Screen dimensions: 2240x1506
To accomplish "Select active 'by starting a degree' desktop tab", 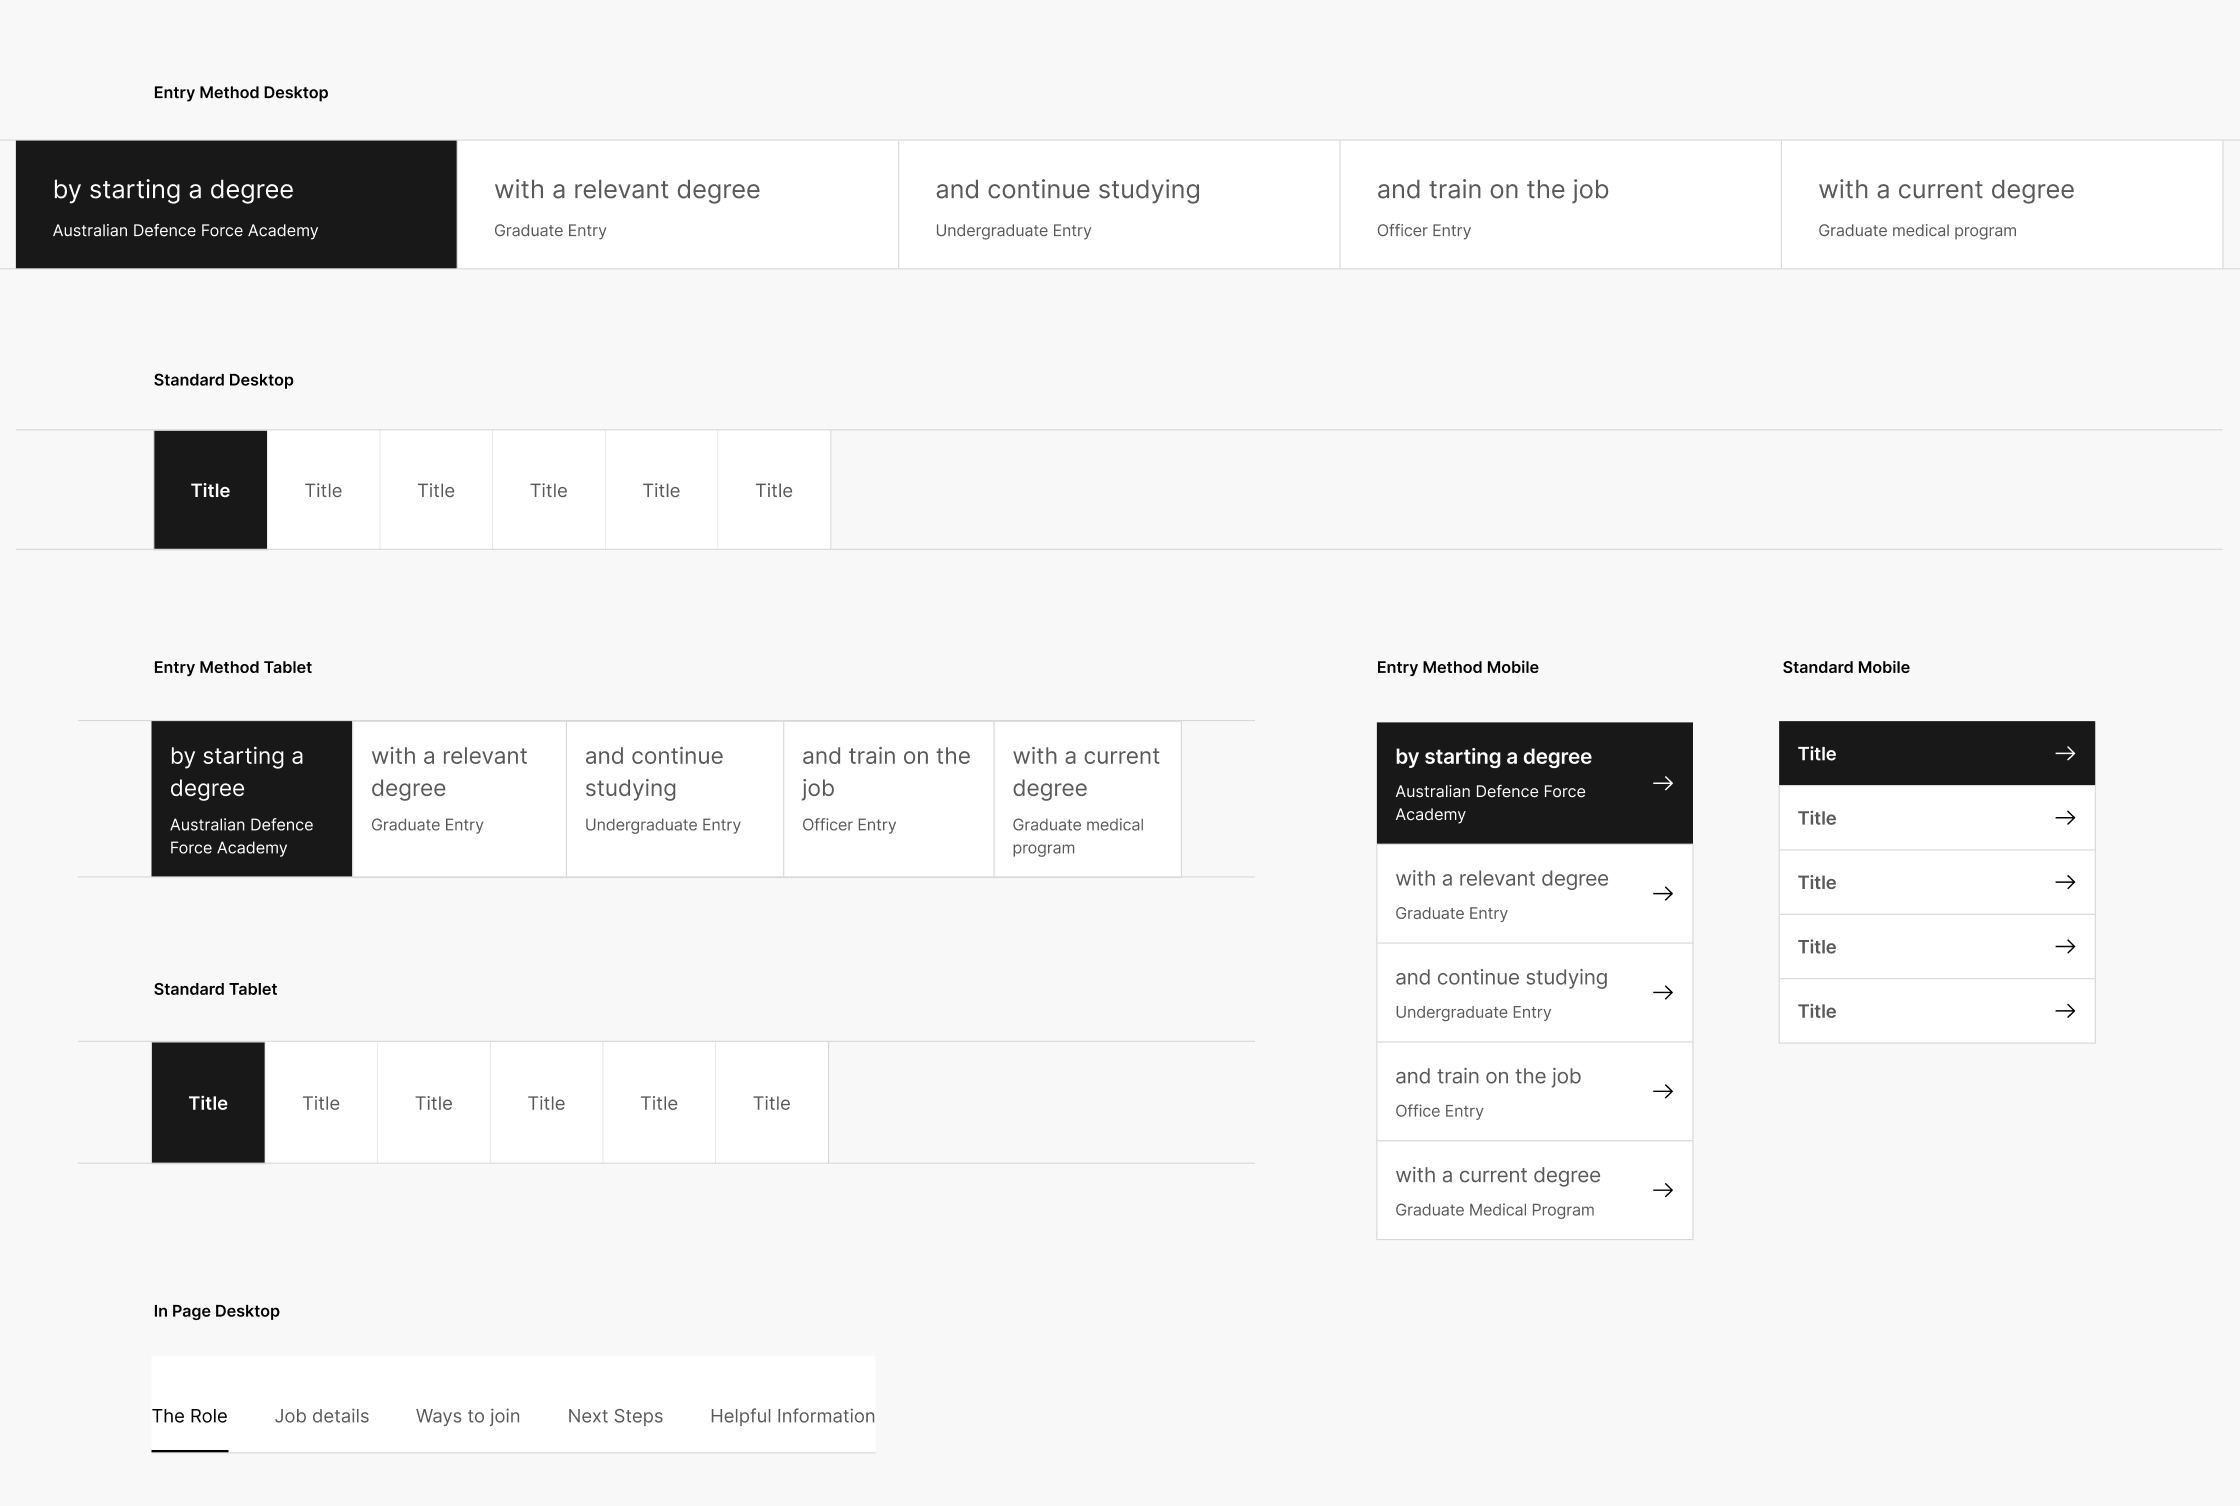I will click(236, 205).
